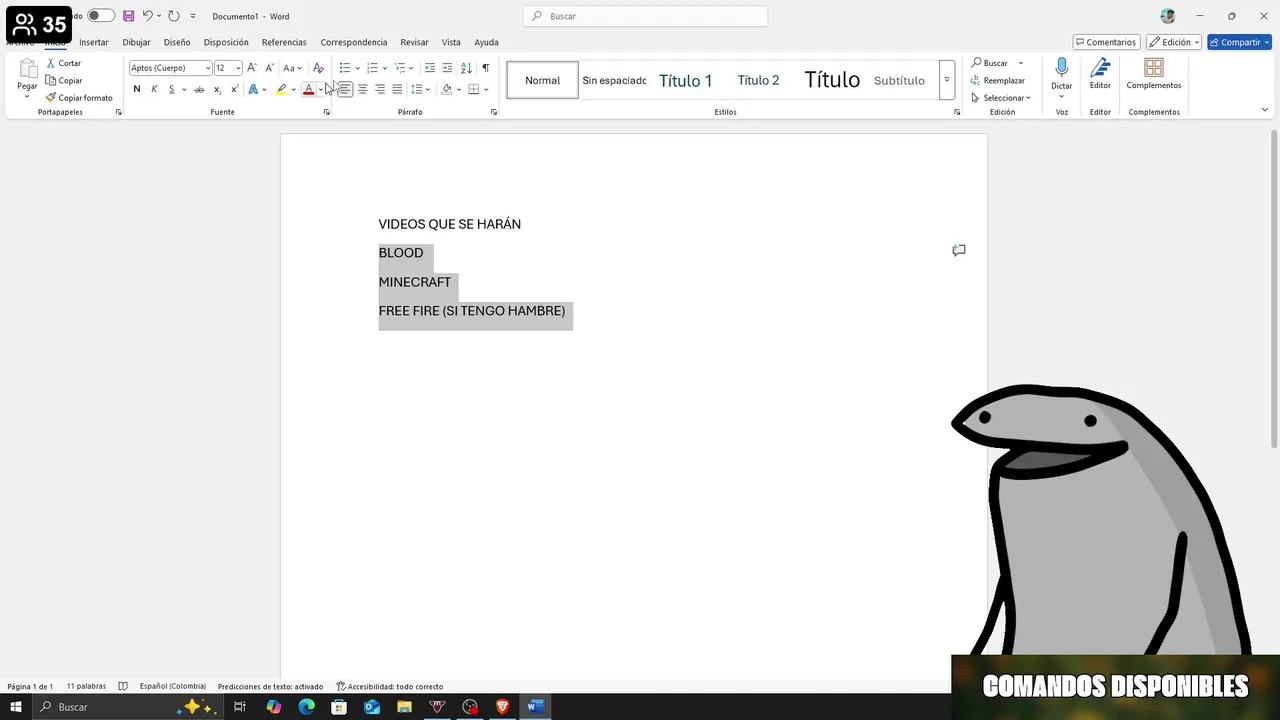The image size is (1280, 720).
Task: Click Reemplazar in the Edición group
Action: 997,80
